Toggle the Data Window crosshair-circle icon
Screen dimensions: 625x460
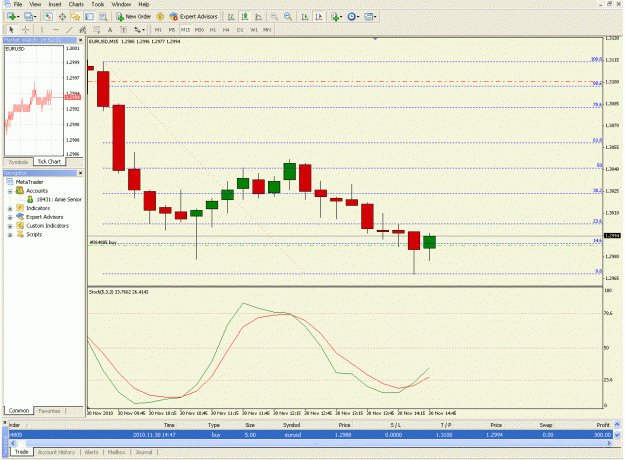pos(62,16)
